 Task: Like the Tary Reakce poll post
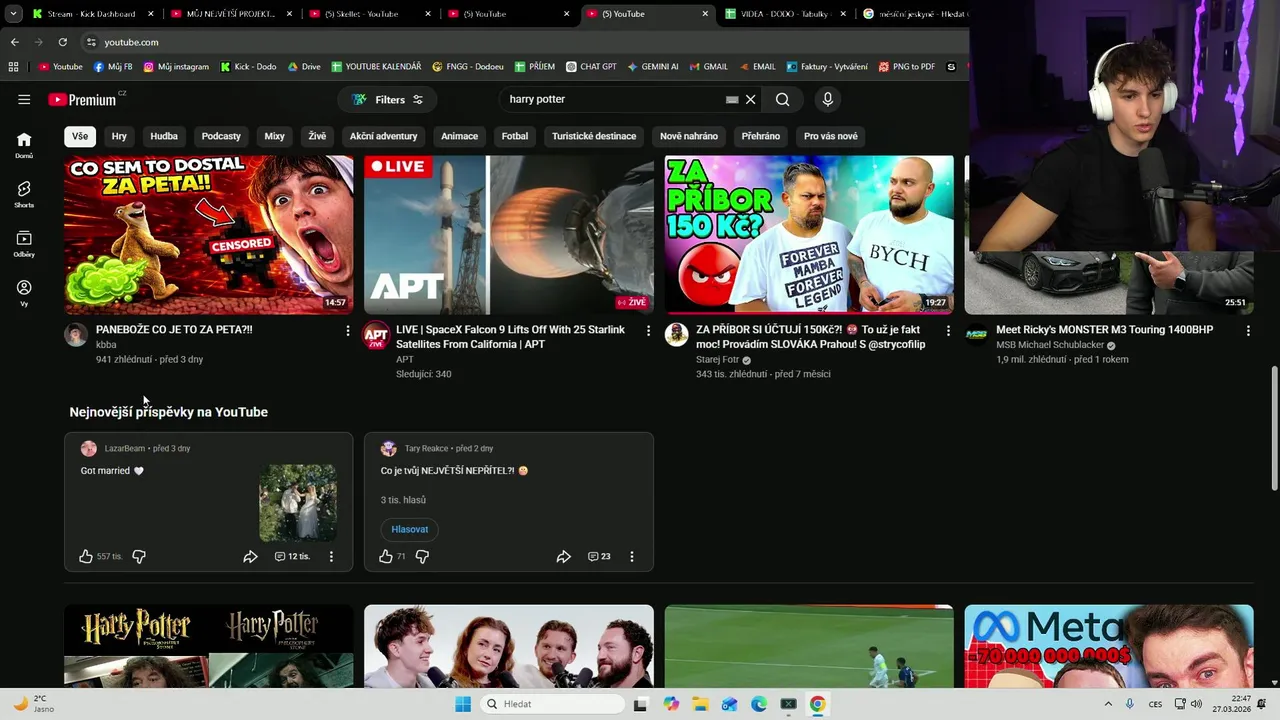[x=386, y=556]
